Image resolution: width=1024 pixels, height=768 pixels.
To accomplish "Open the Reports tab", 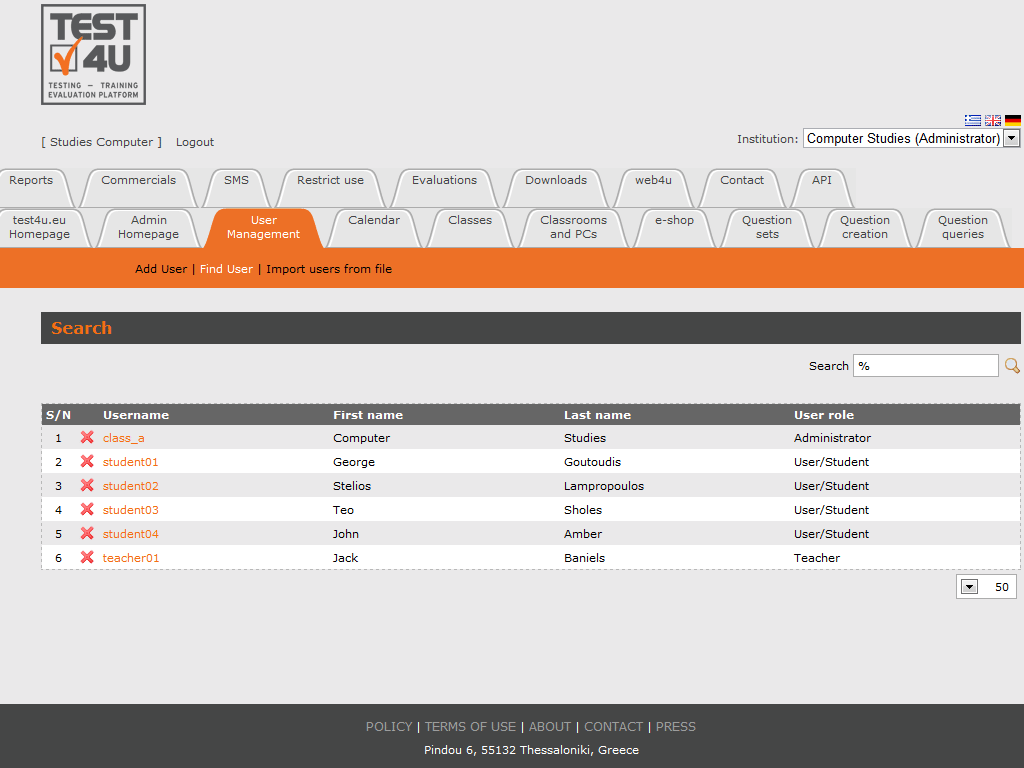I will pos(31,181).
